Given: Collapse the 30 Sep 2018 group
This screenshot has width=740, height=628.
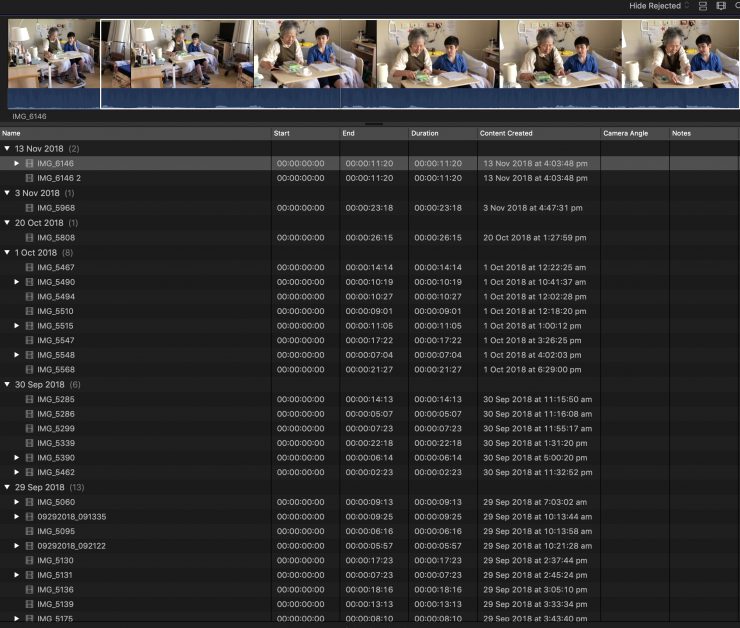Looking at the screenshot, I should coord(7,385).
